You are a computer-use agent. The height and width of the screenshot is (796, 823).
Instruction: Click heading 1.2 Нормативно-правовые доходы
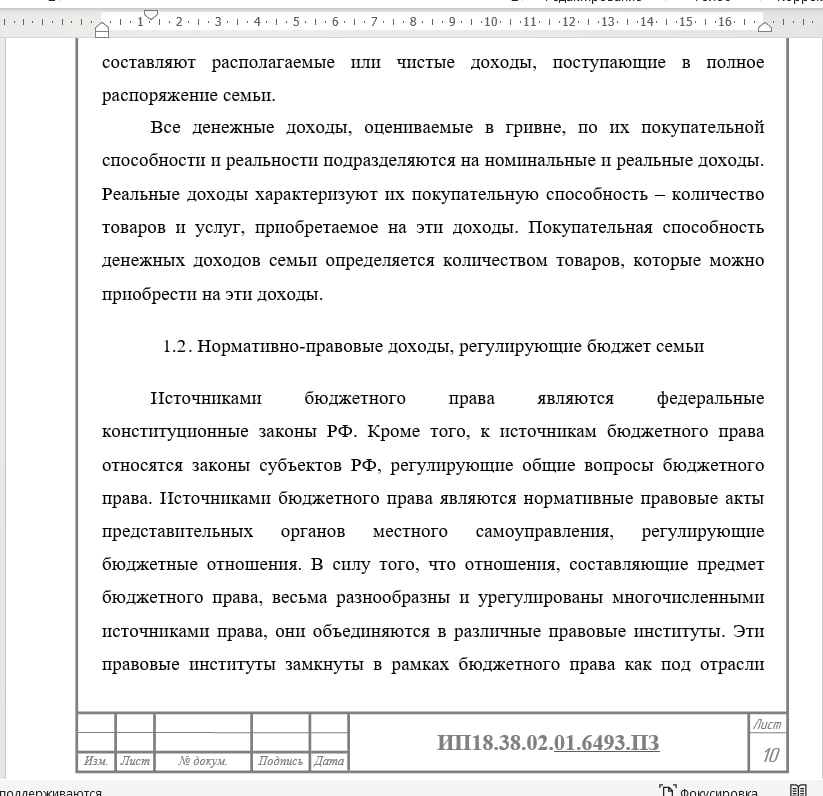point(433,347)
